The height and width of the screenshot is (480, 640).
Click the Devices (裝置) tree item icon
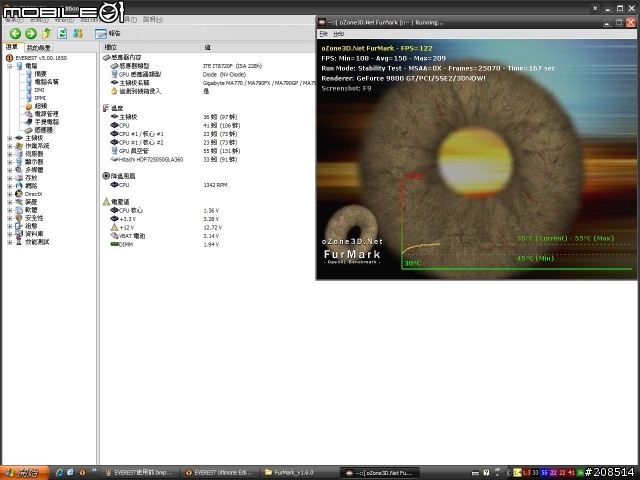[x=19, y=202]
